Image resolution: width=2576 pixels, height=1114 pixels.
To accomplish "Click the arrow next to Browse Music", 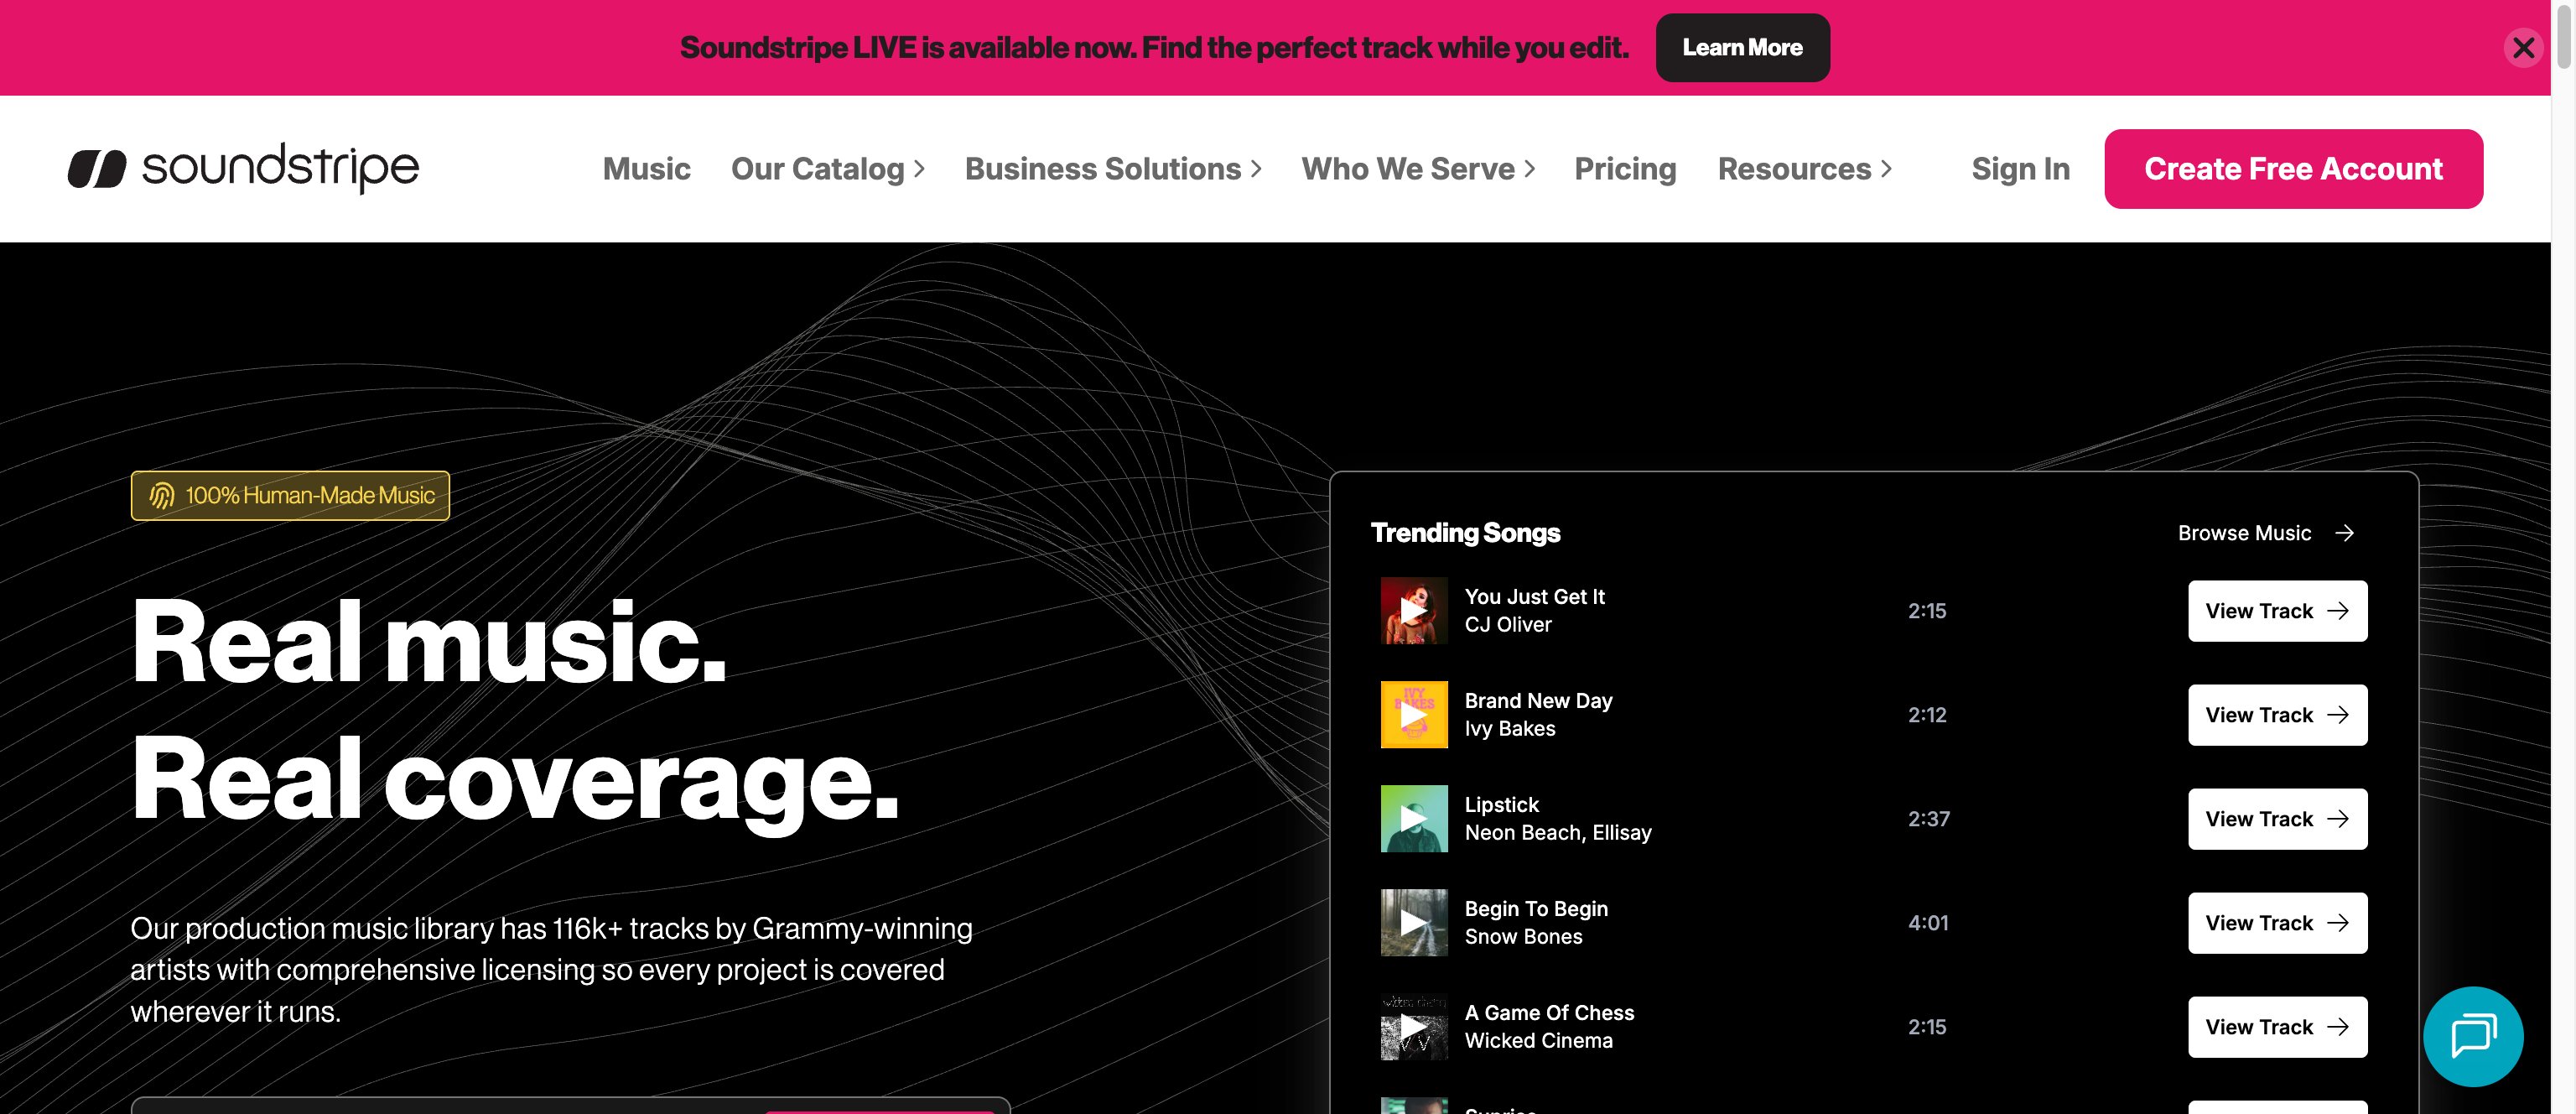I will [2344, 533].
